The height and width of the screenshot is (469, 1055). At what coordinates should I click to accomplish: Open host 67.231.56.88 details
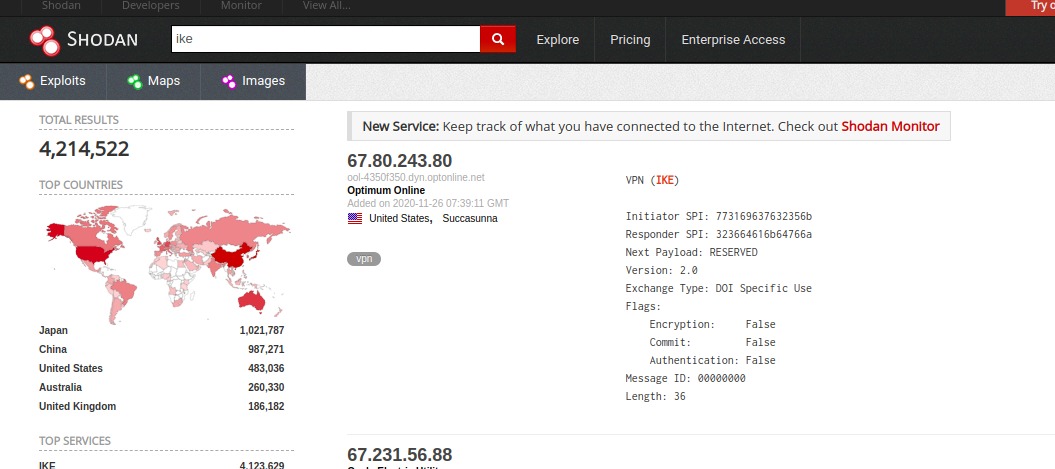click(x=400, y=454)
